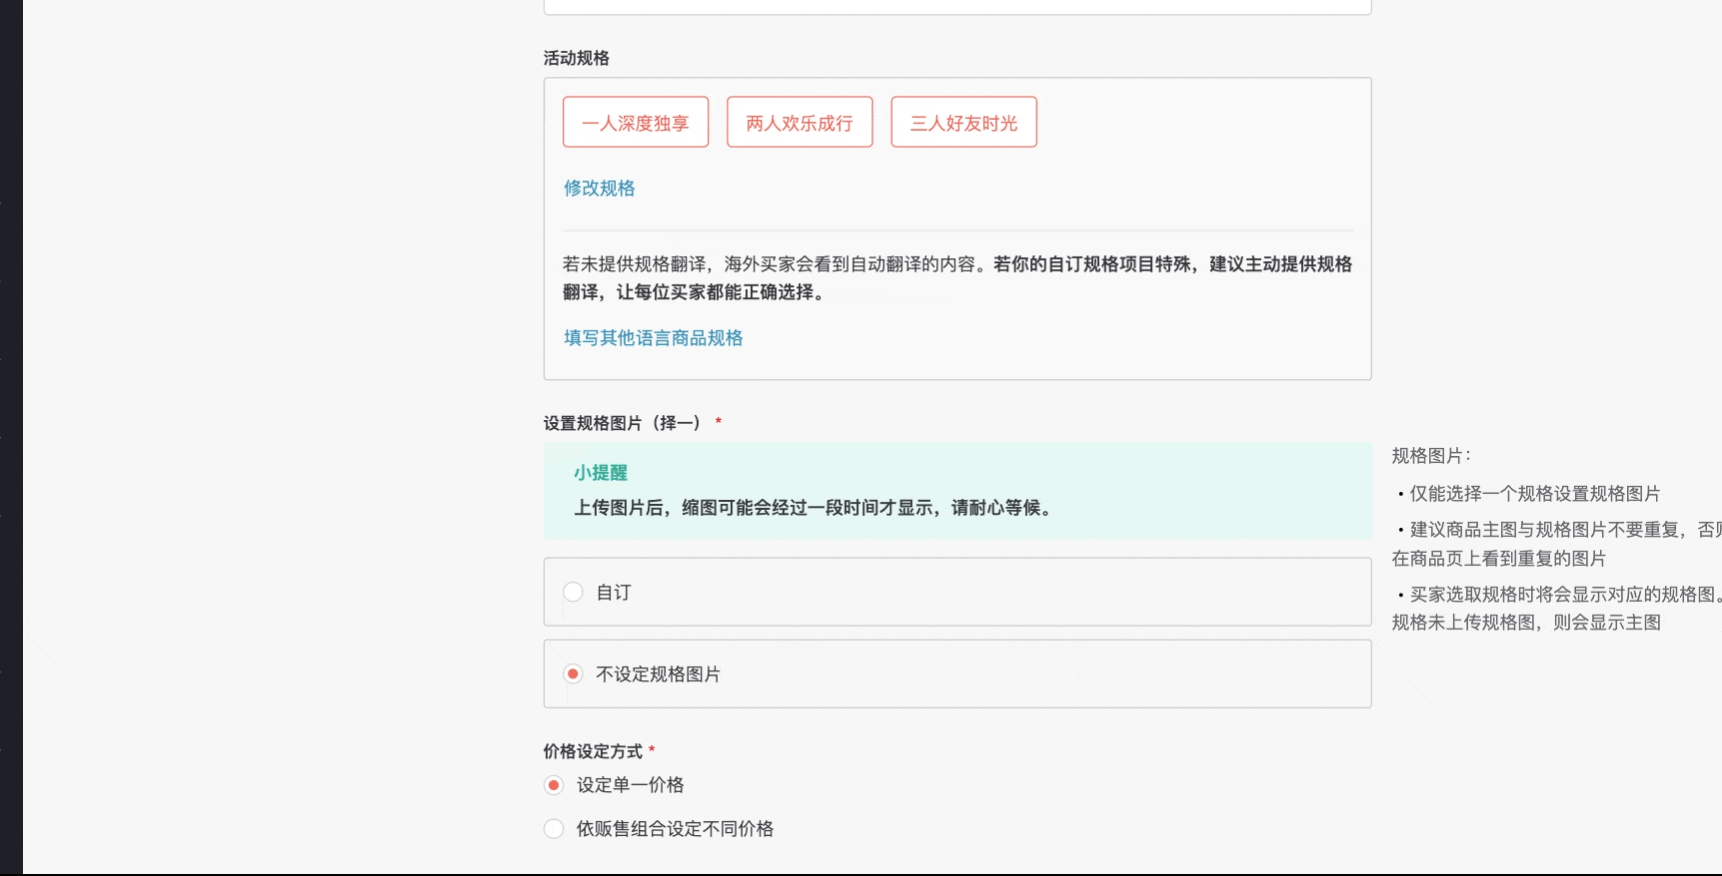Click the 设定单一价格 label text
1722x876 pixels.
(630, 785)
